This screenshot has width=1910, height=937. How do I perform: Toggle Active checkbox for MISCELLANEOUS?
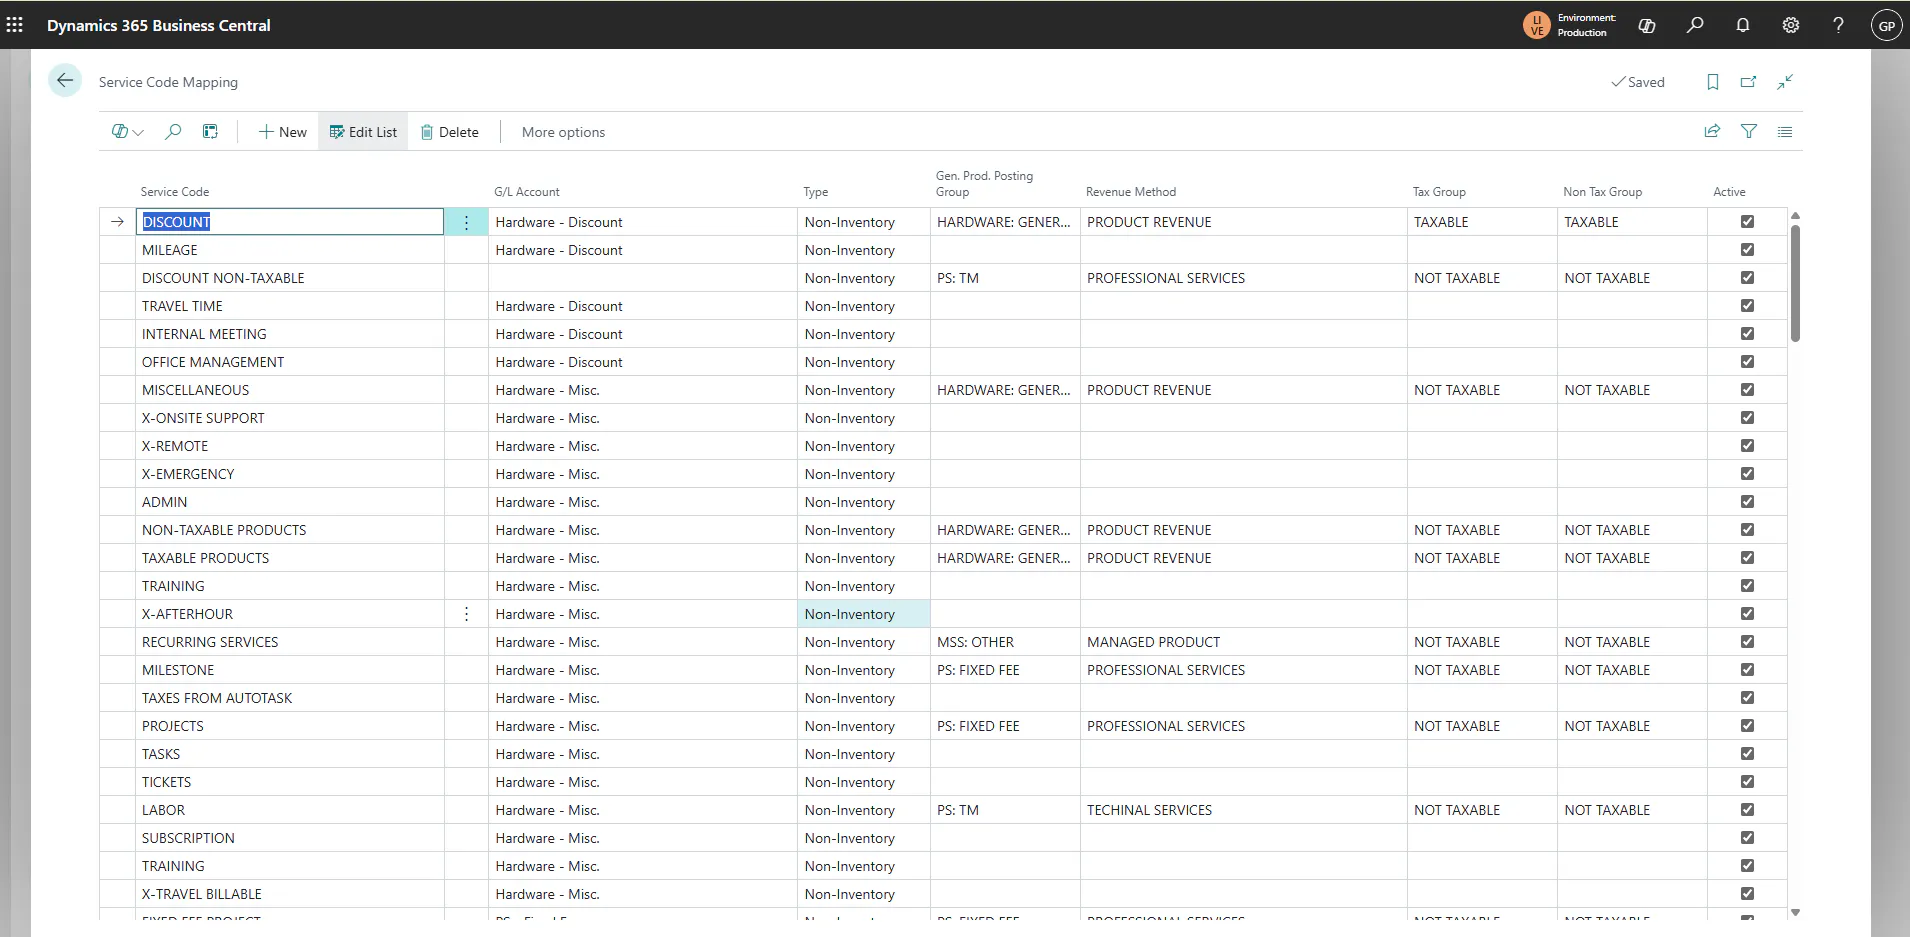tap(1747, 389)
